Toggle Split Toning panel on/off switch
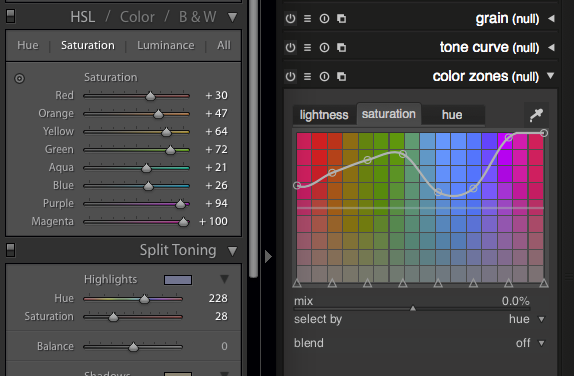The image size is (574, 376). tap(11, 250)
